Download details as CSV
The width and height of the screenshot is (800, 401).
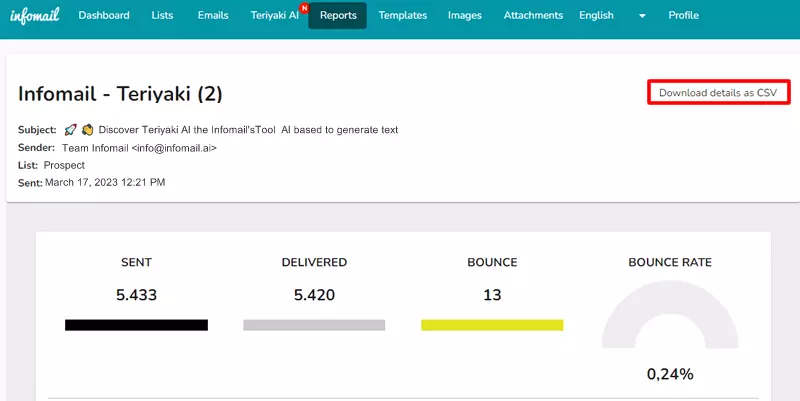(718, 92)
